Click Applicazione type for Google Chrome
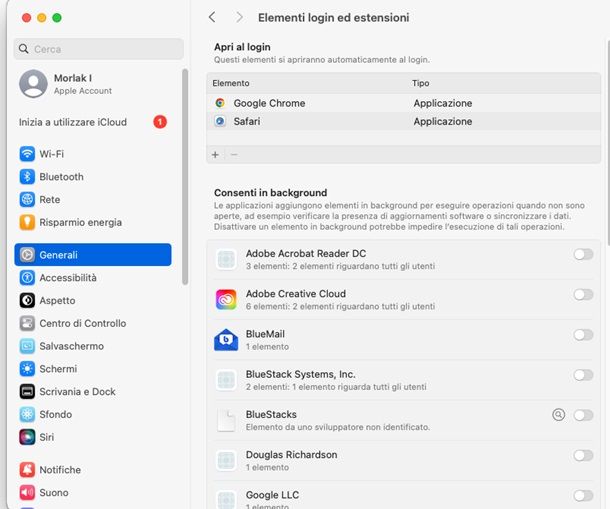Viewport: 610px width, 509px height. click(443, 103)
